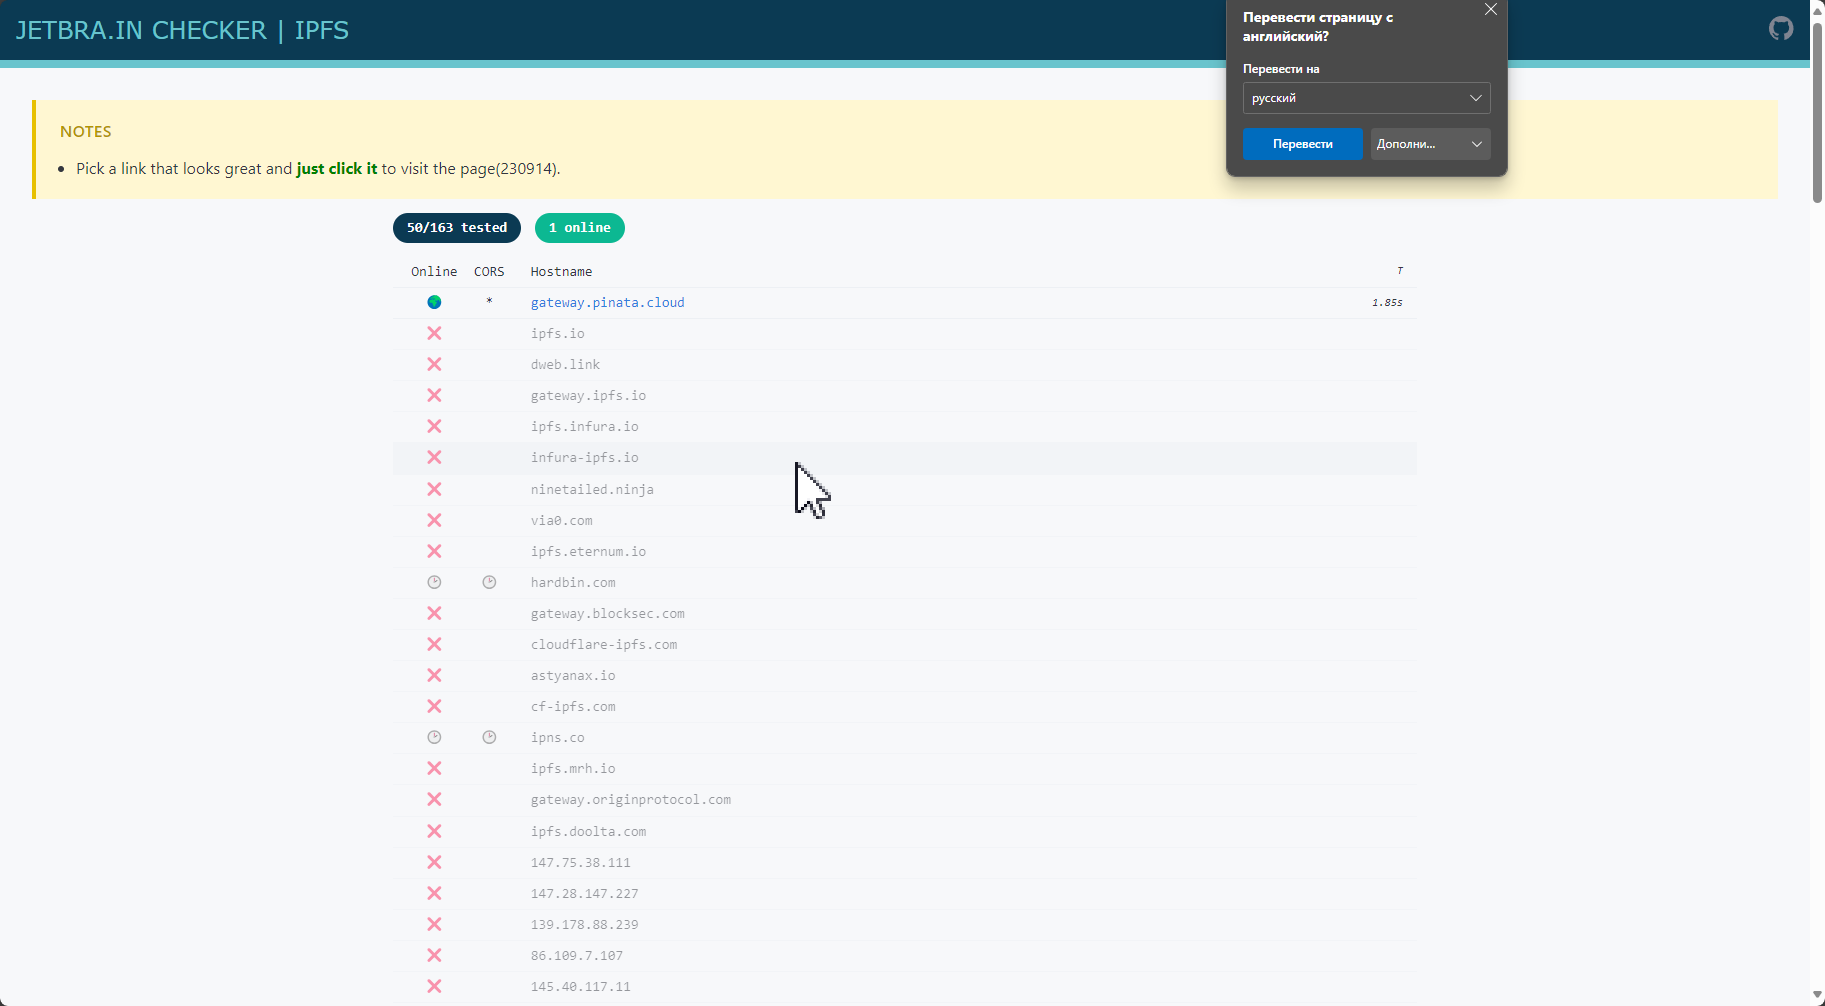Click the red X icon beside ipfs.io
The width and height of the screenshot is (1825, 1006).
point(434,333)
